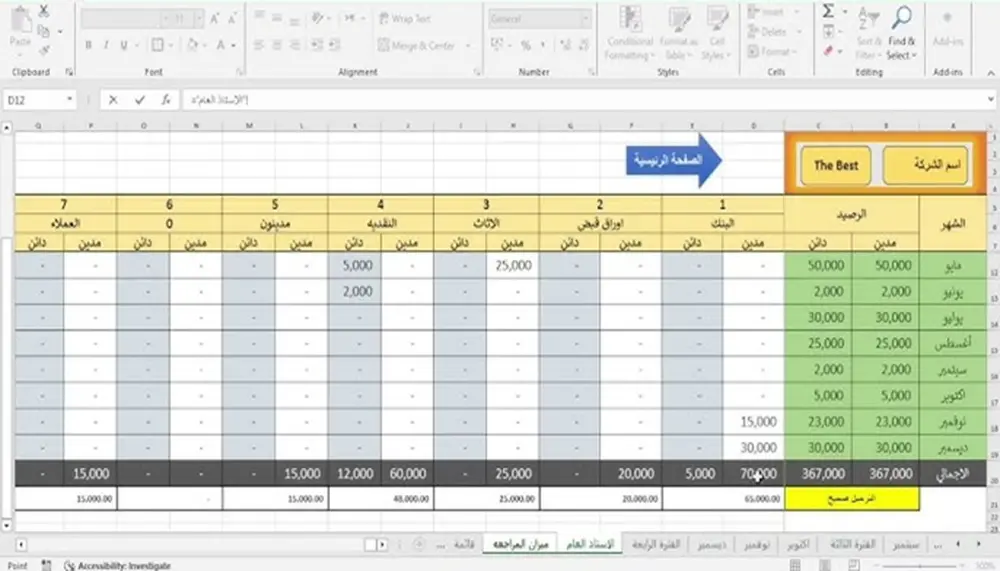
Task: Click the Name Box showing D12
Action: click(x=39, y=100)
